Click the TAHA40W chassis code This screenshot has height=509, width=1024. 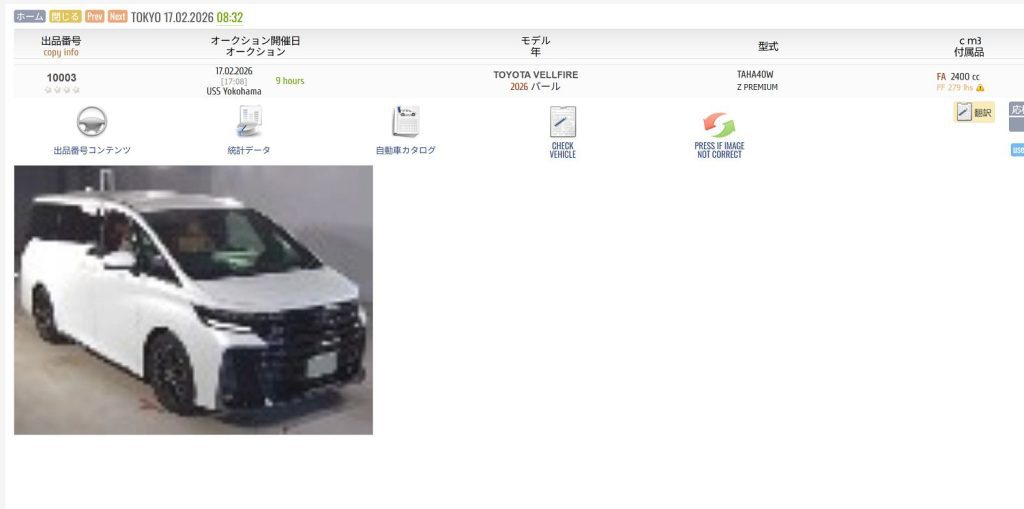tap(755, 74)
